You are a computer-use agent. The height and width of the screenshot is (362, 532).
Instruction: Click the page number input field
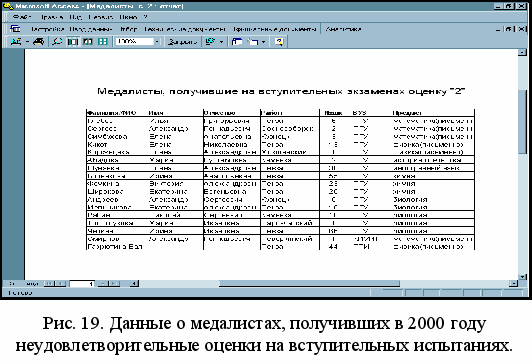[82, 284]
